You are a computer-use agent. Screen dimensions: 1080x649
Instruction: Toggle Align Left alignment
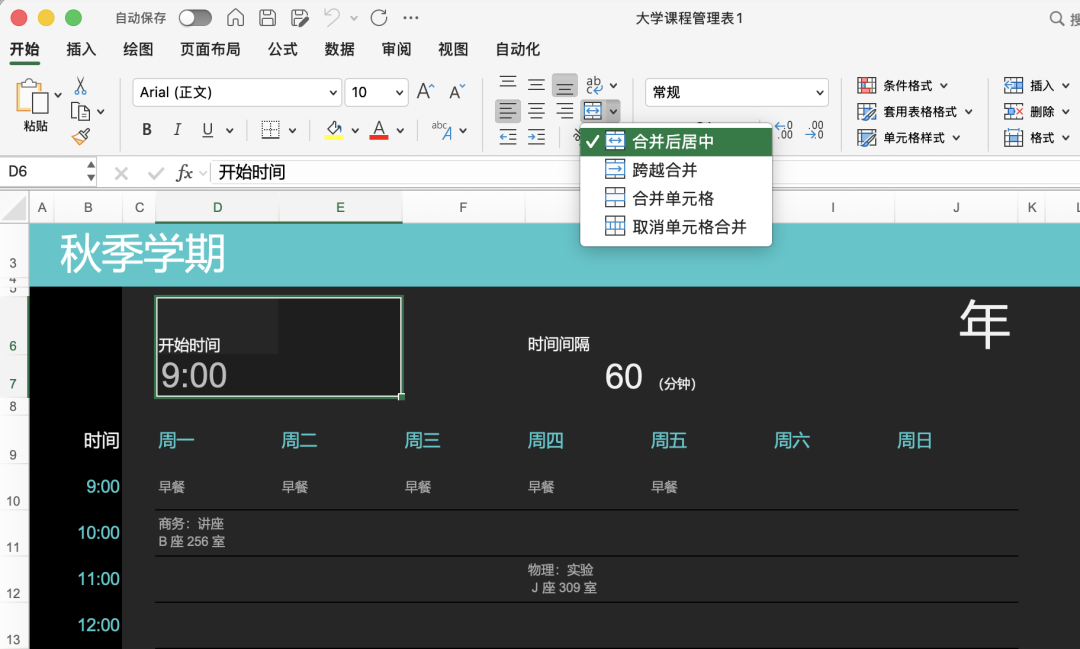coord(508,110)
